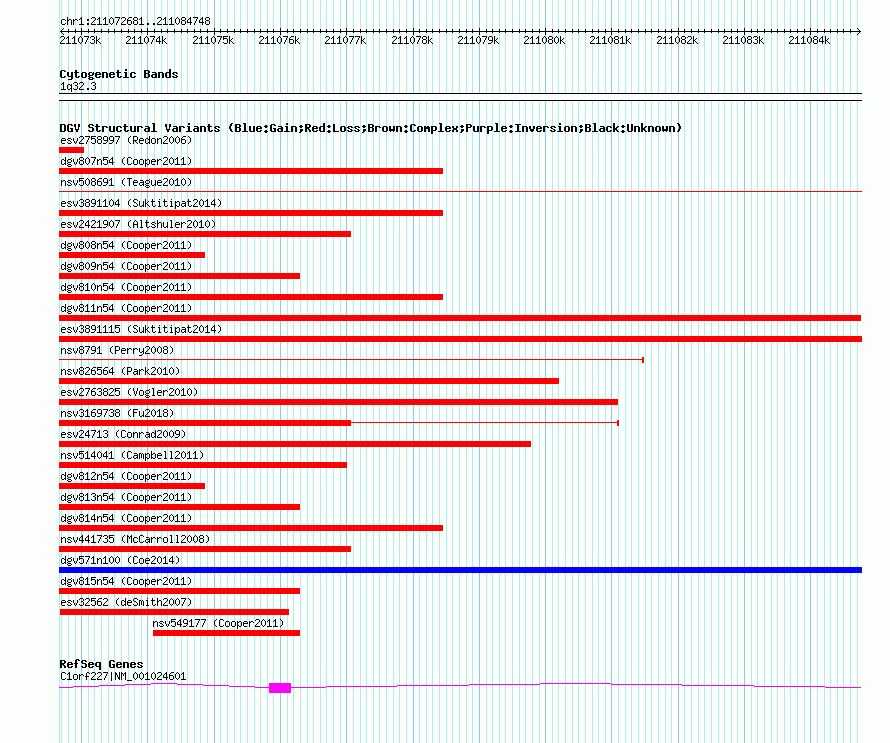The image size is (890, 743).
Task: Select the short red bar under esv2758997
Action: [72, 150]
